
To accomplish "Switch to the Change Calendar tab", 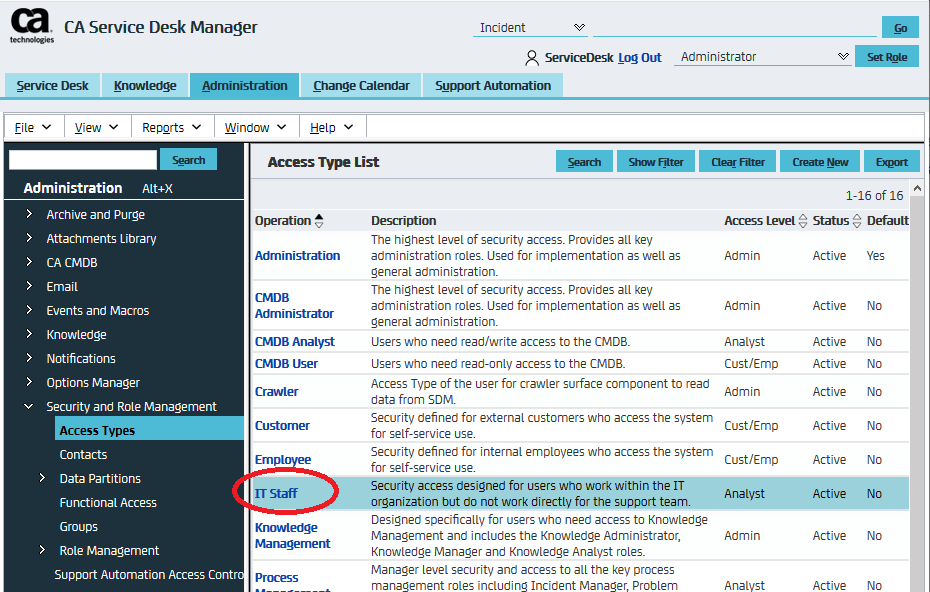I will click(361, 86).
